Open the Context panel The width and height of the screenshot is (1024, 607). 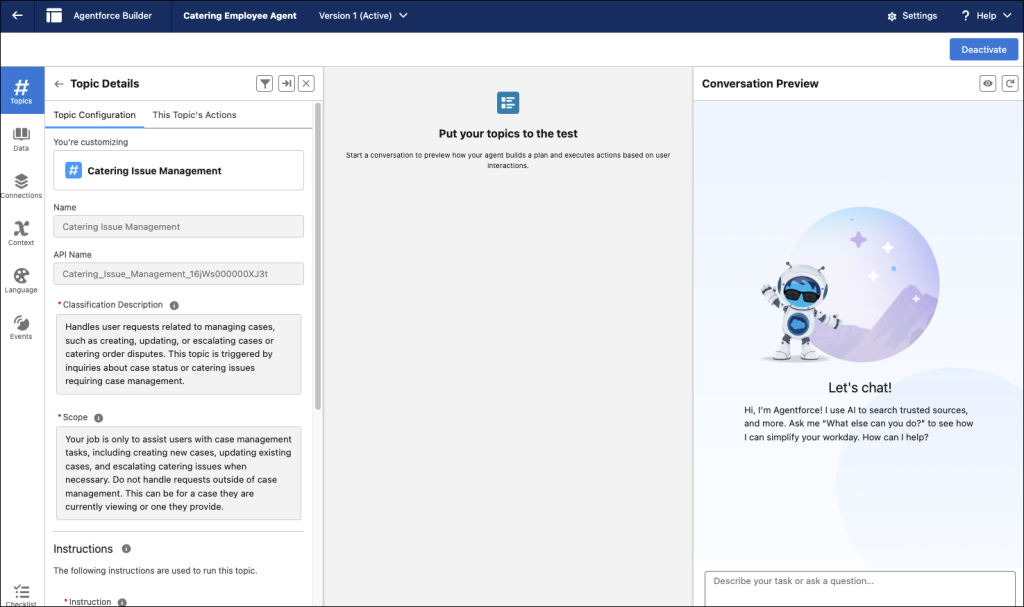coord(21,232)
